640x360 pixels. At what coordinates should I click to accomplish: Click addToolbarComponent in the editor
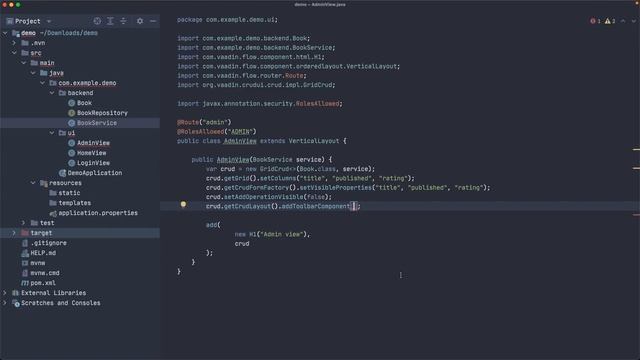pos(315,206)
